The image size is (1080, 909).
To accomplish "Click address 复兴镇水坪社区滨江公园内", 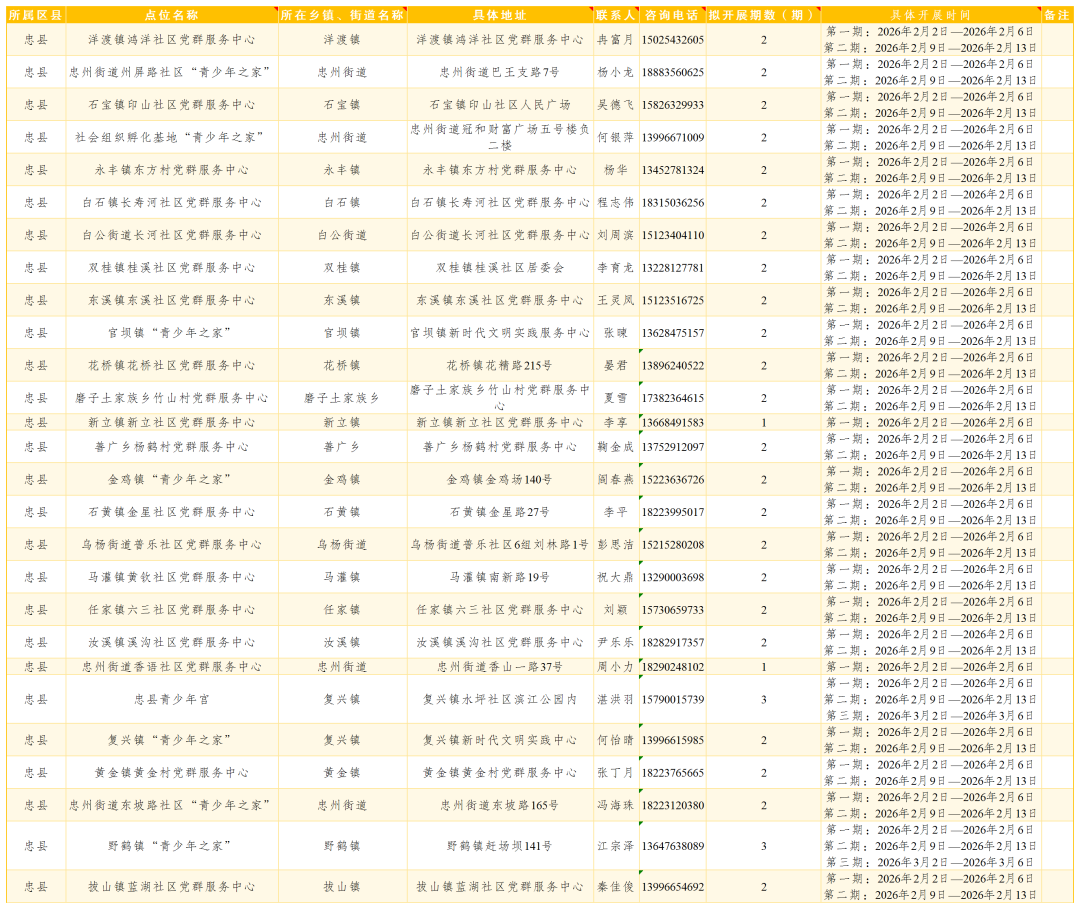I will (500, 700).
